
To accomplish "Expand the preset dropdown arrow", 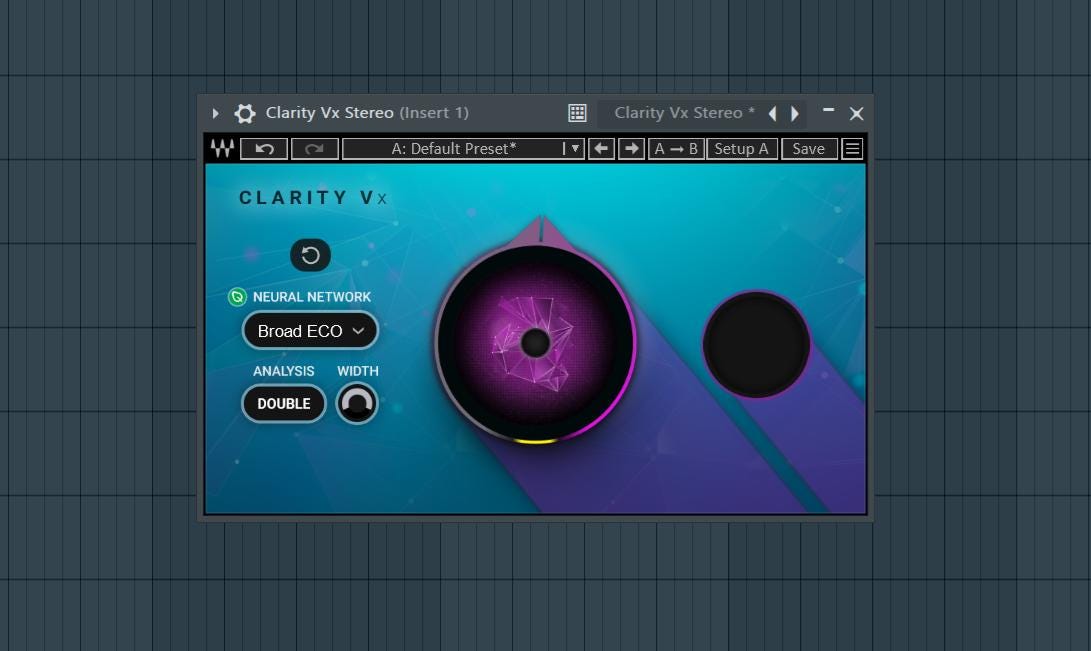I will 575,149.
